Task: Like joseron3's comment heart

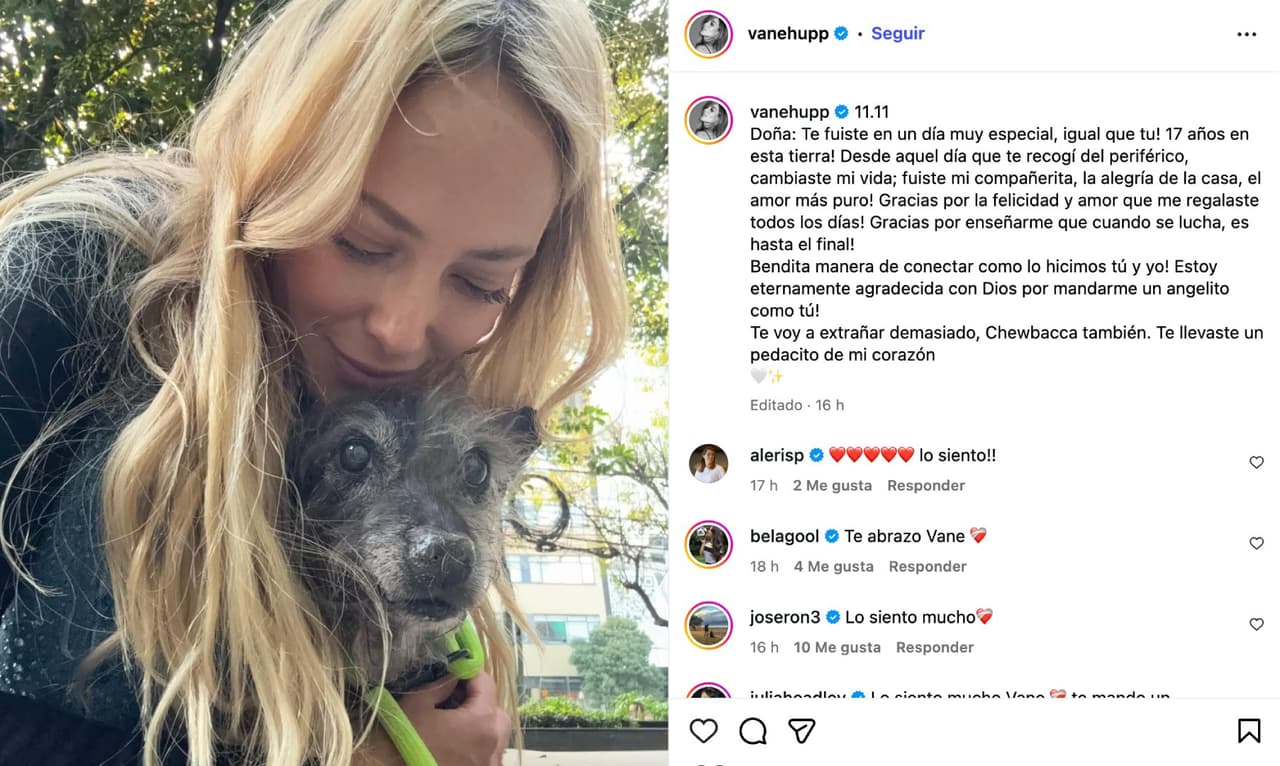Action: (1257, 624)
